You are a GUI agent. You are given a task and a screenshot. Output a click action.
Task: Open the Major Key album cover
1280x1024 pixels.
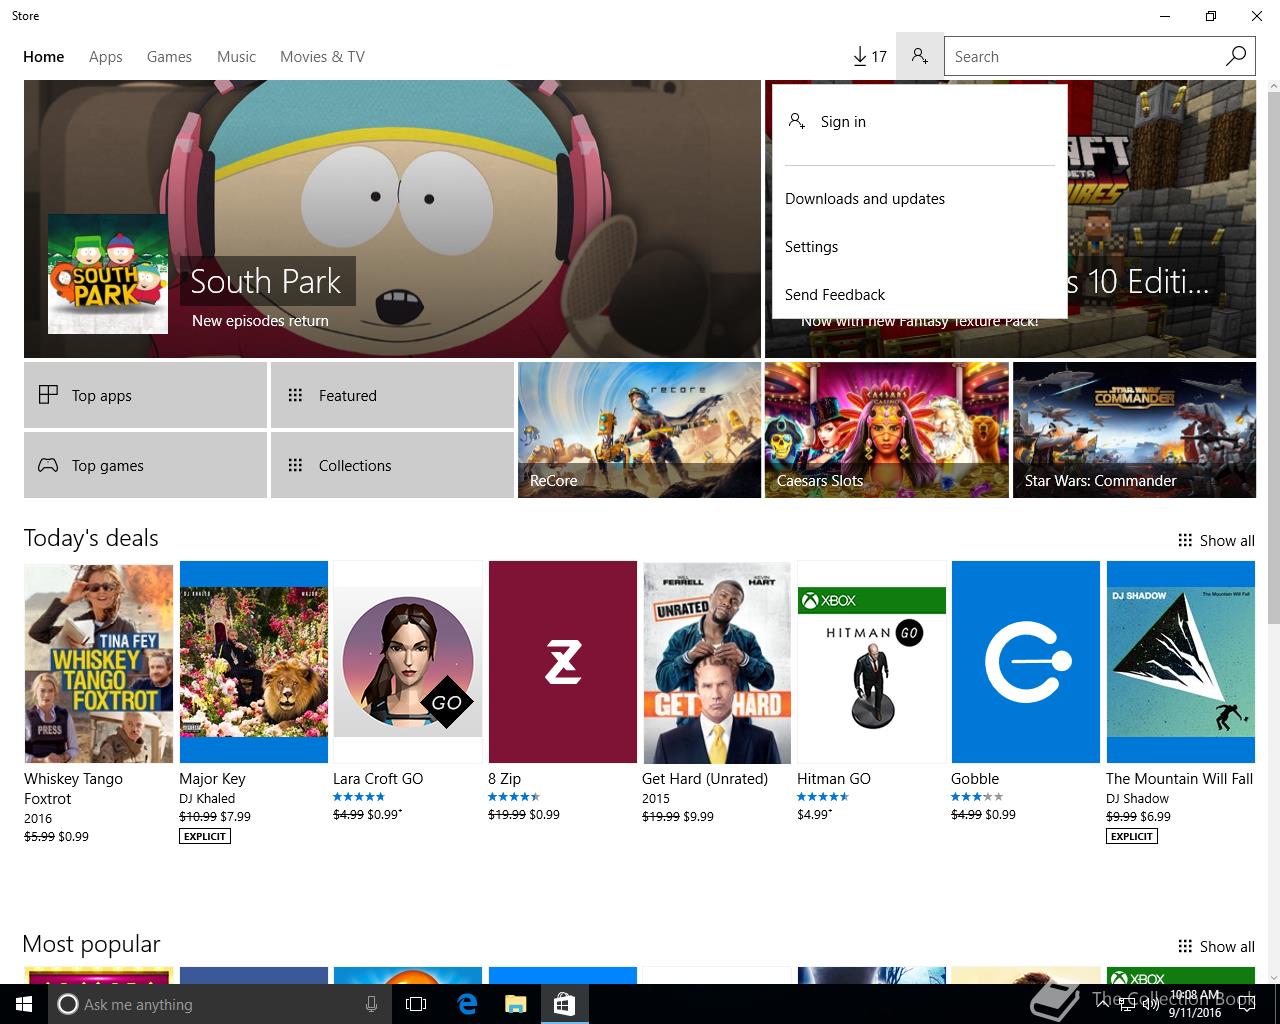click(254, 662)
